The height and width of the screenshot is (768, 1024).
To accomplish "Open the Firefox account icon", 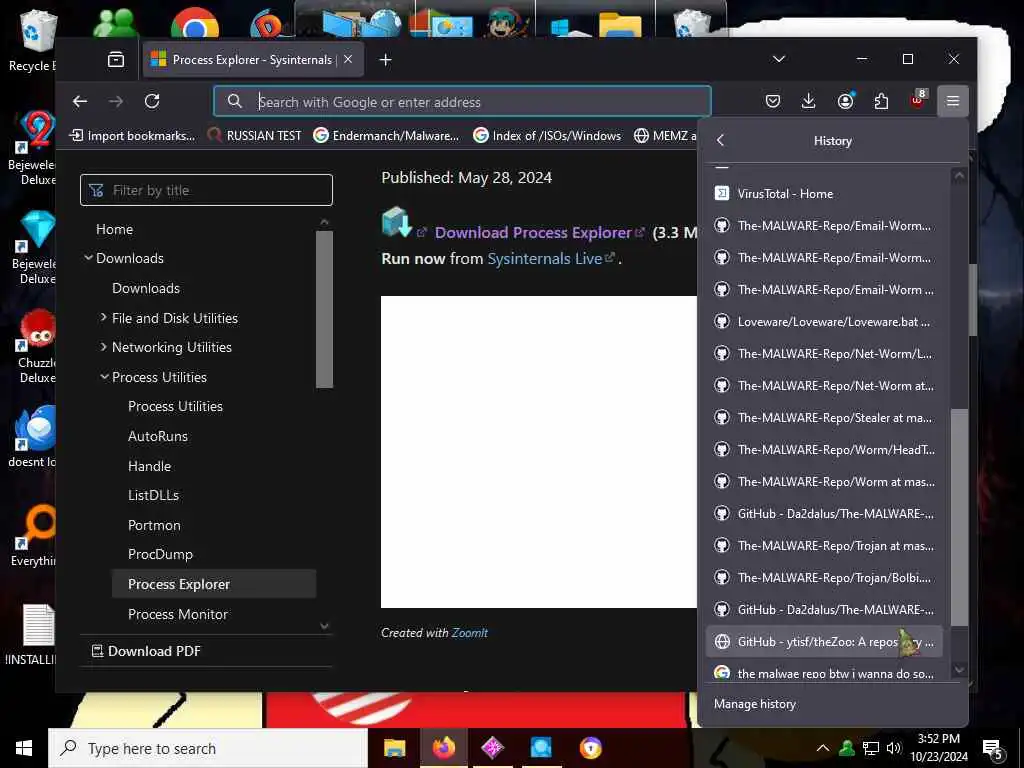I will tap(845, 101).
